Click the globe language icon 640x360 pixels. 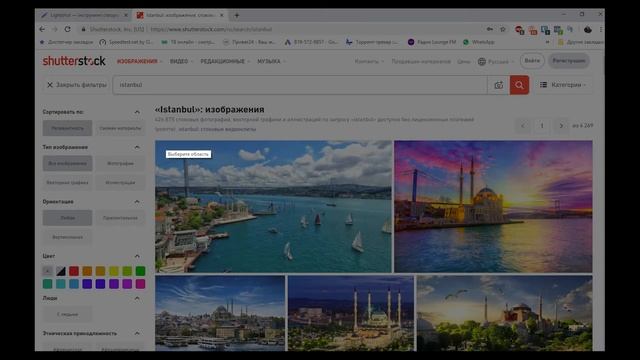[482, 62]
